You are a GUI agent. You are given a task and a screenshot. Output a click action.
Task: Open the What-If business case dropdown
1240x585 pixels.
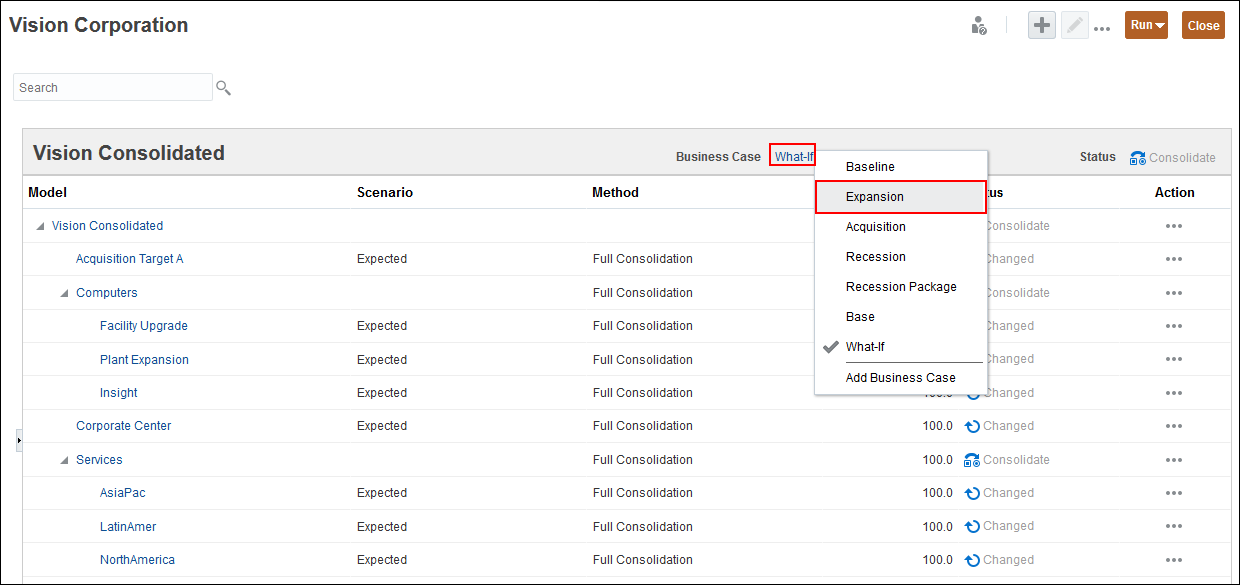point(792,155)
